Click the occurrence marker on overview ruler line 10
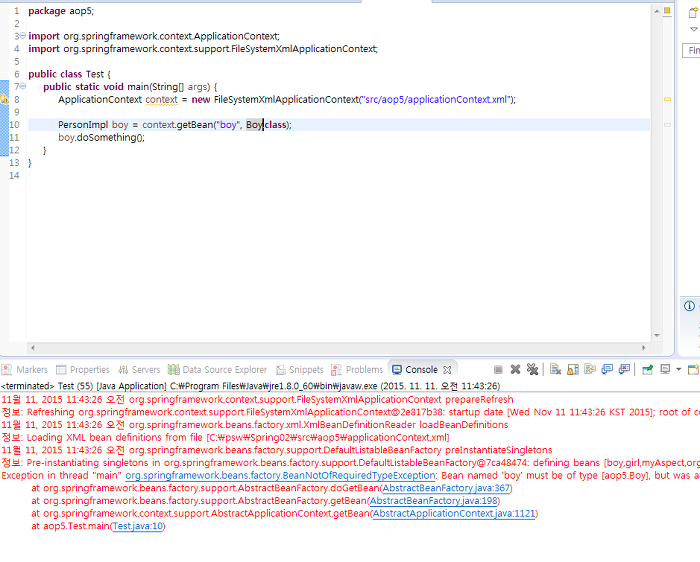Screen dimensions: 700x562 667,125
